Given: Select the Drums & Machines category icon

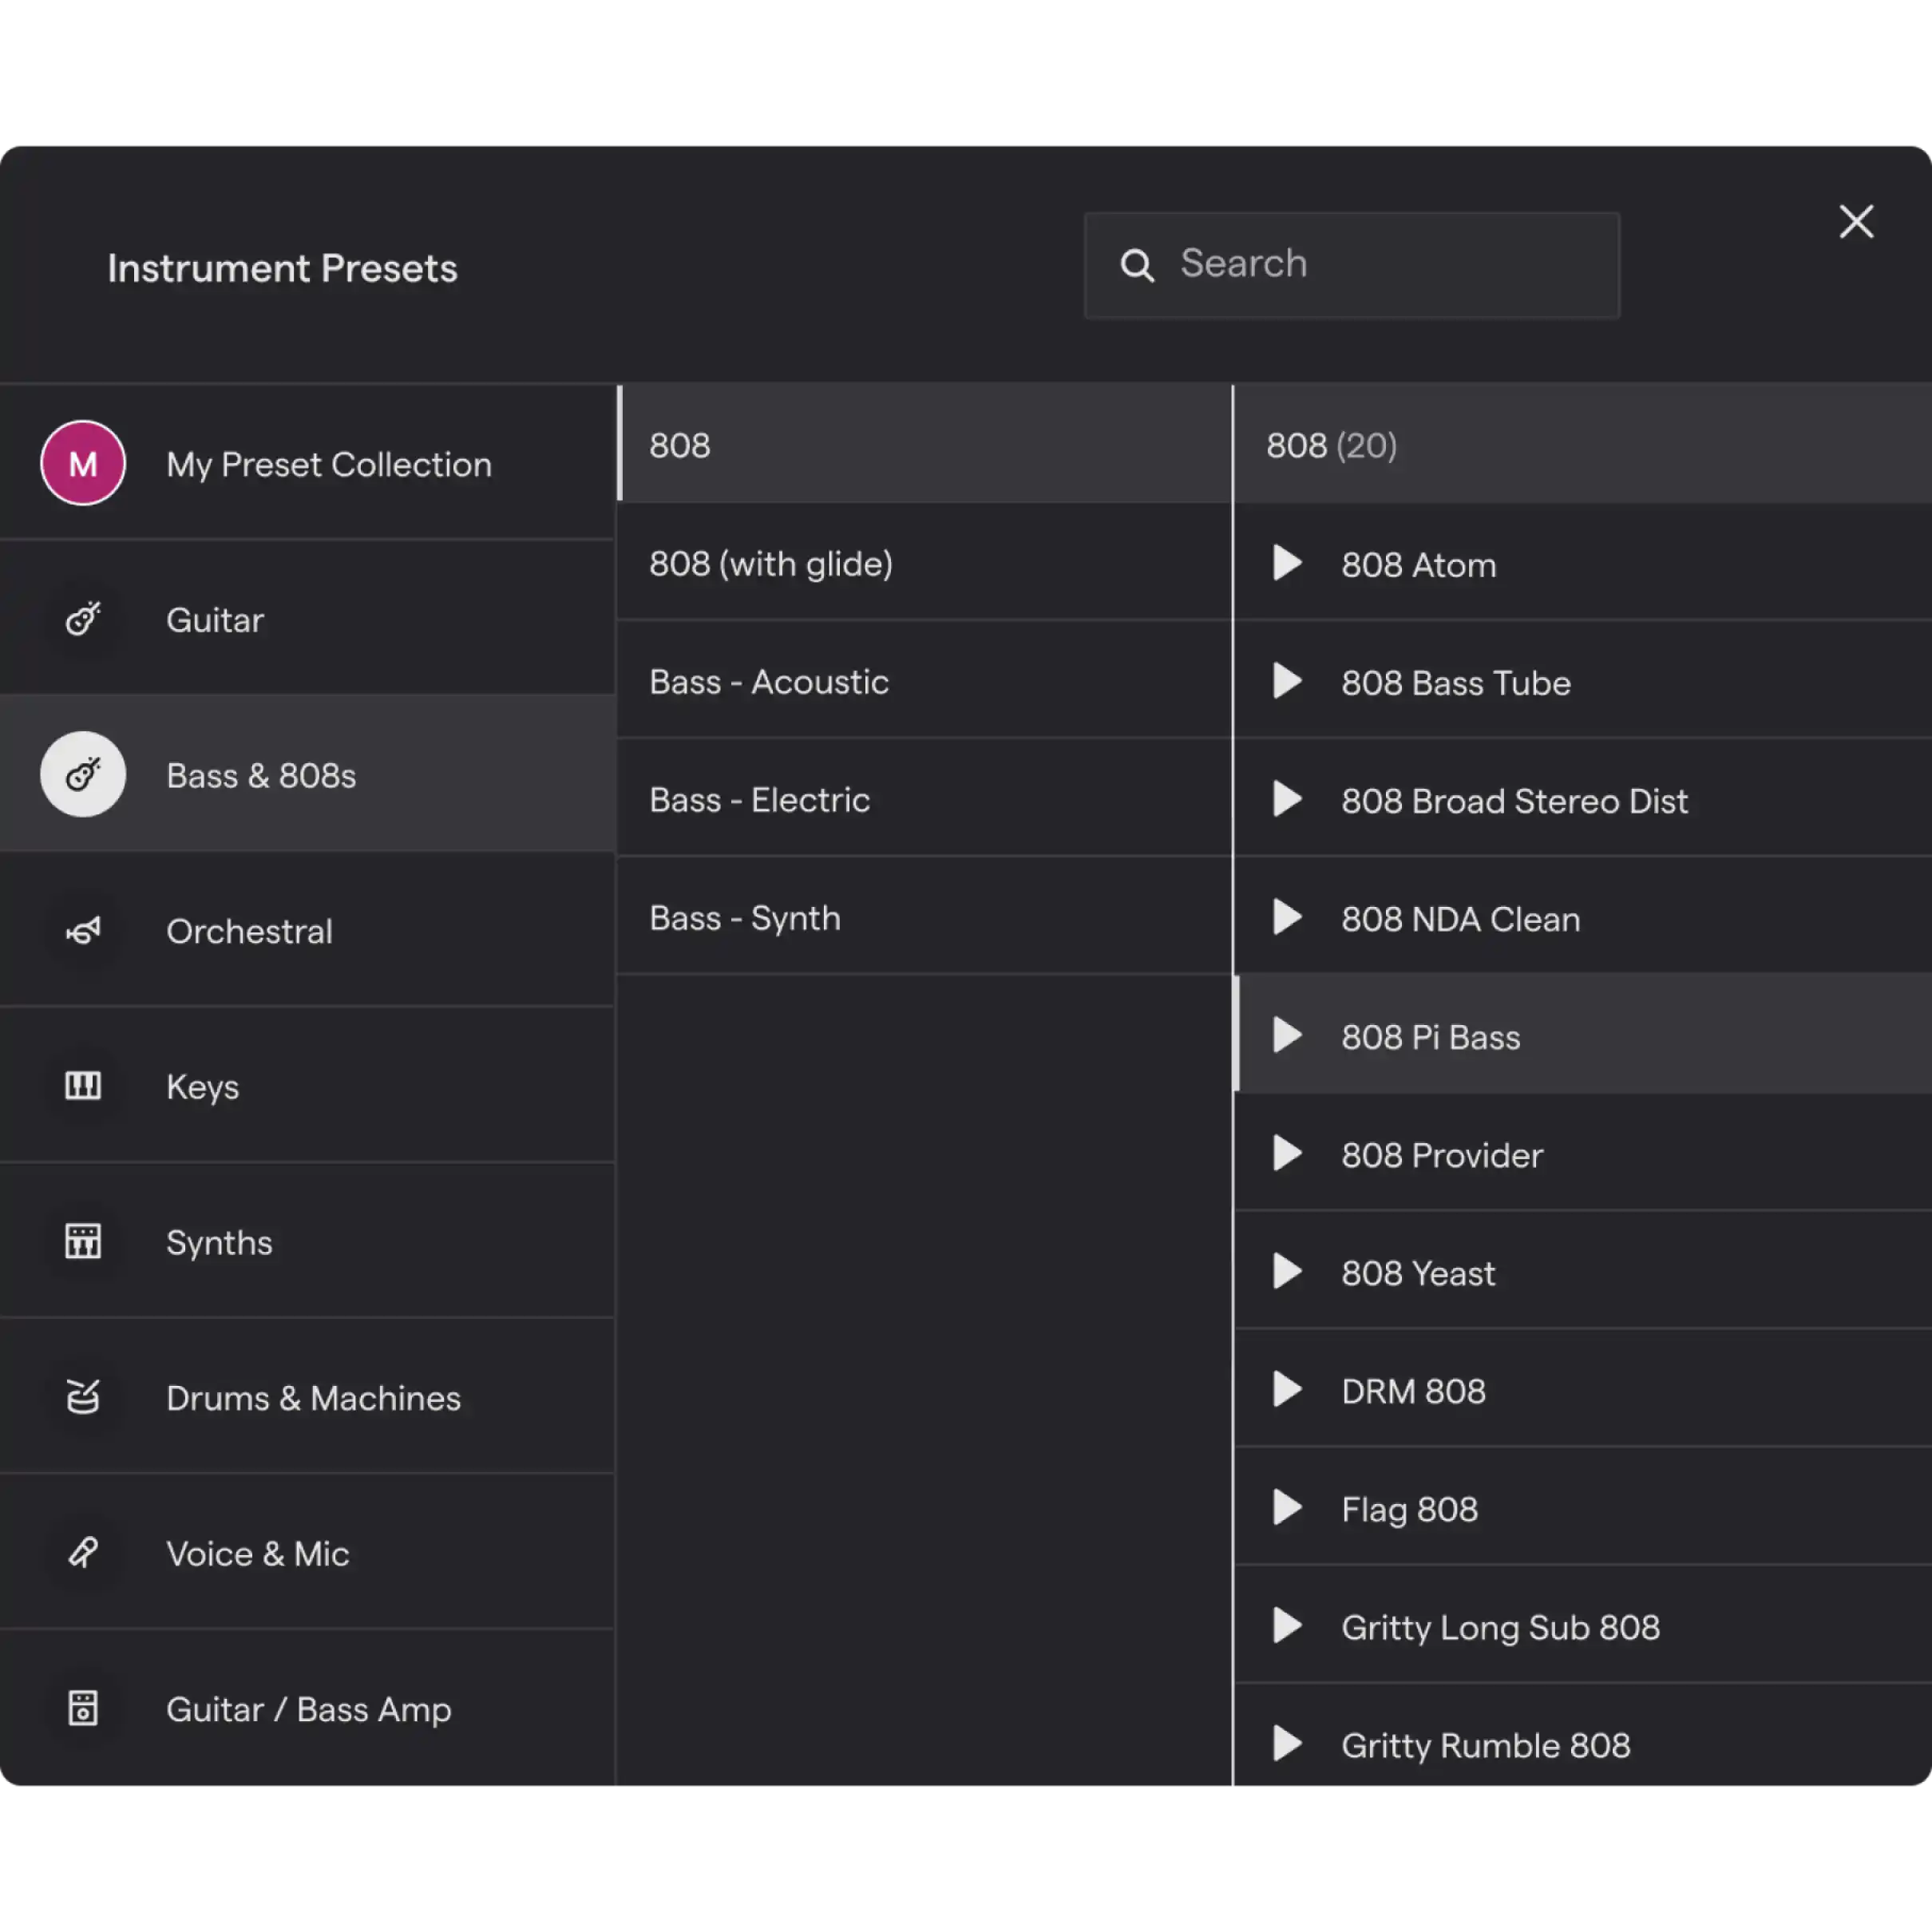Looking at the screenshot, I should coord(83,1396).
